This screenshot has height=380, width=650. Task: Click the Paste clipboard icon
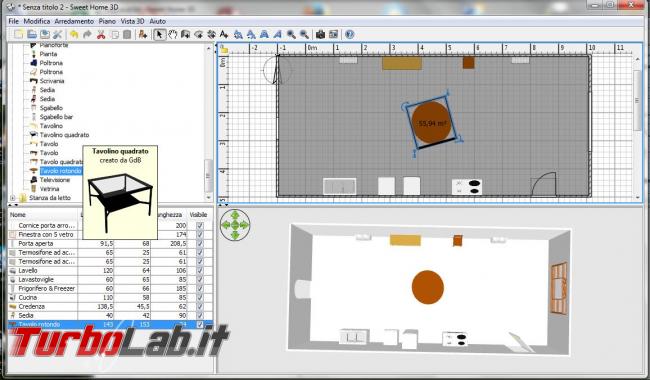127,34
